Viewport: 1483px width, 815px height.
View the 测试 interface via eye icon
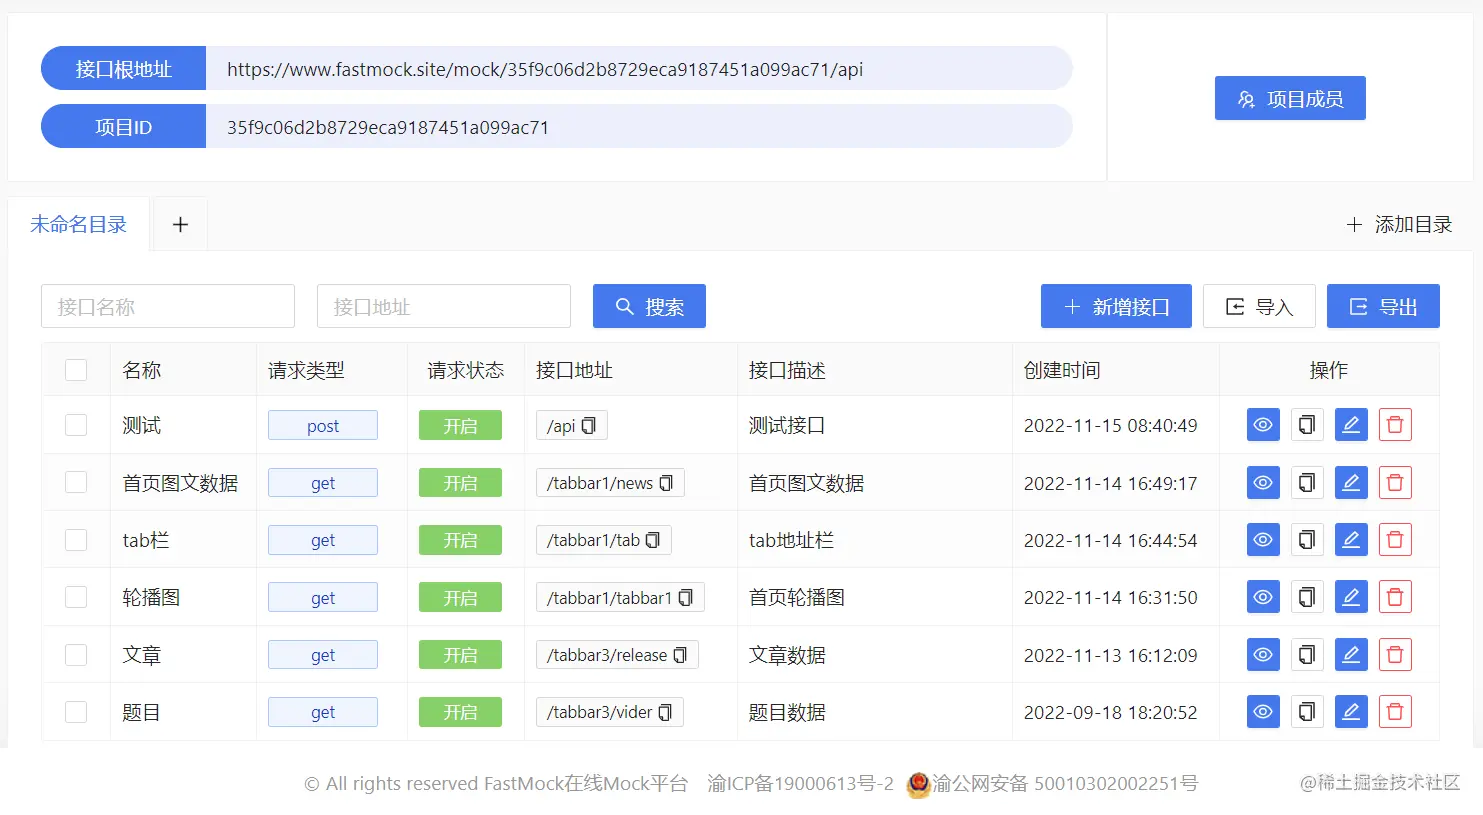click(1263, 425)
